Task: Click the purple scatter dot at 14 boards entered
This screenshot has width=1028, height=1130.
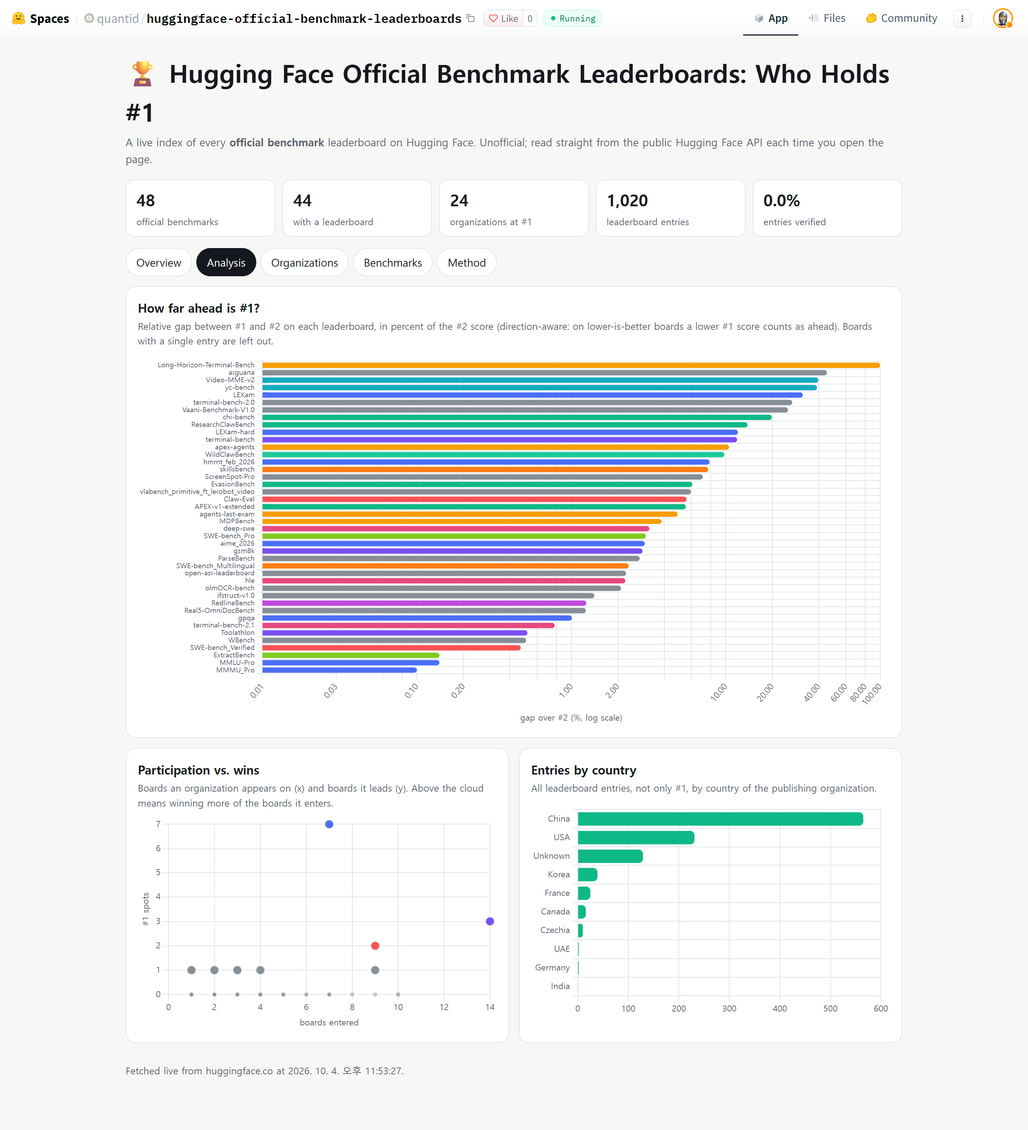Action: click(x=490, y=921)
